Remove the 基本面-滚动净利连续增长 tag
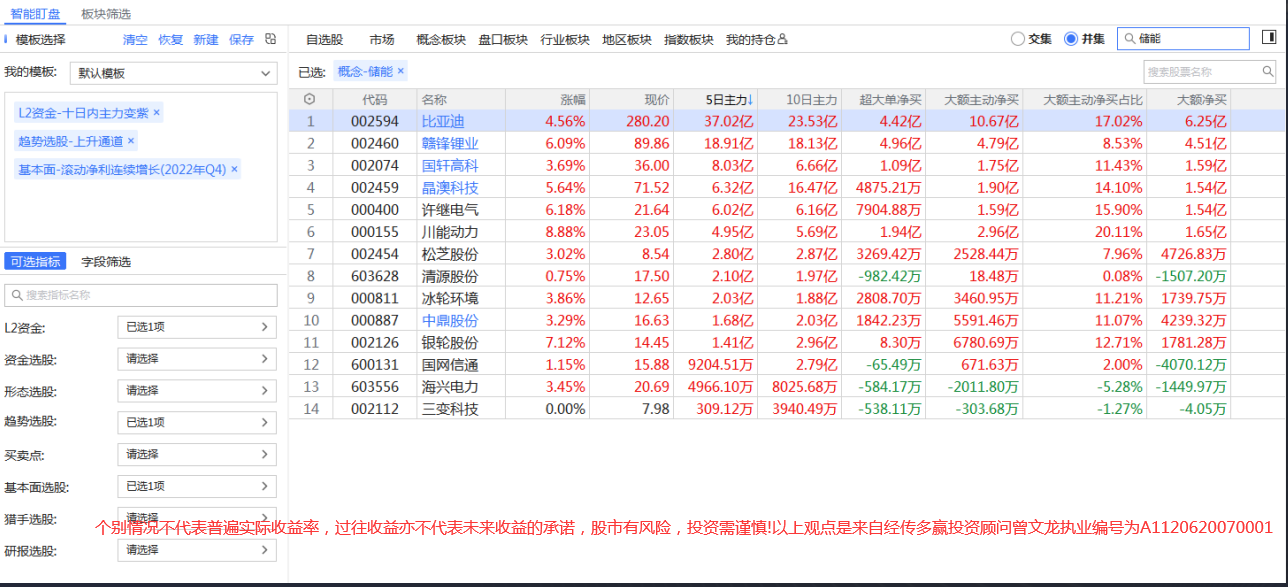Screen dimensions: 1288x587 (x=235, y=169)
